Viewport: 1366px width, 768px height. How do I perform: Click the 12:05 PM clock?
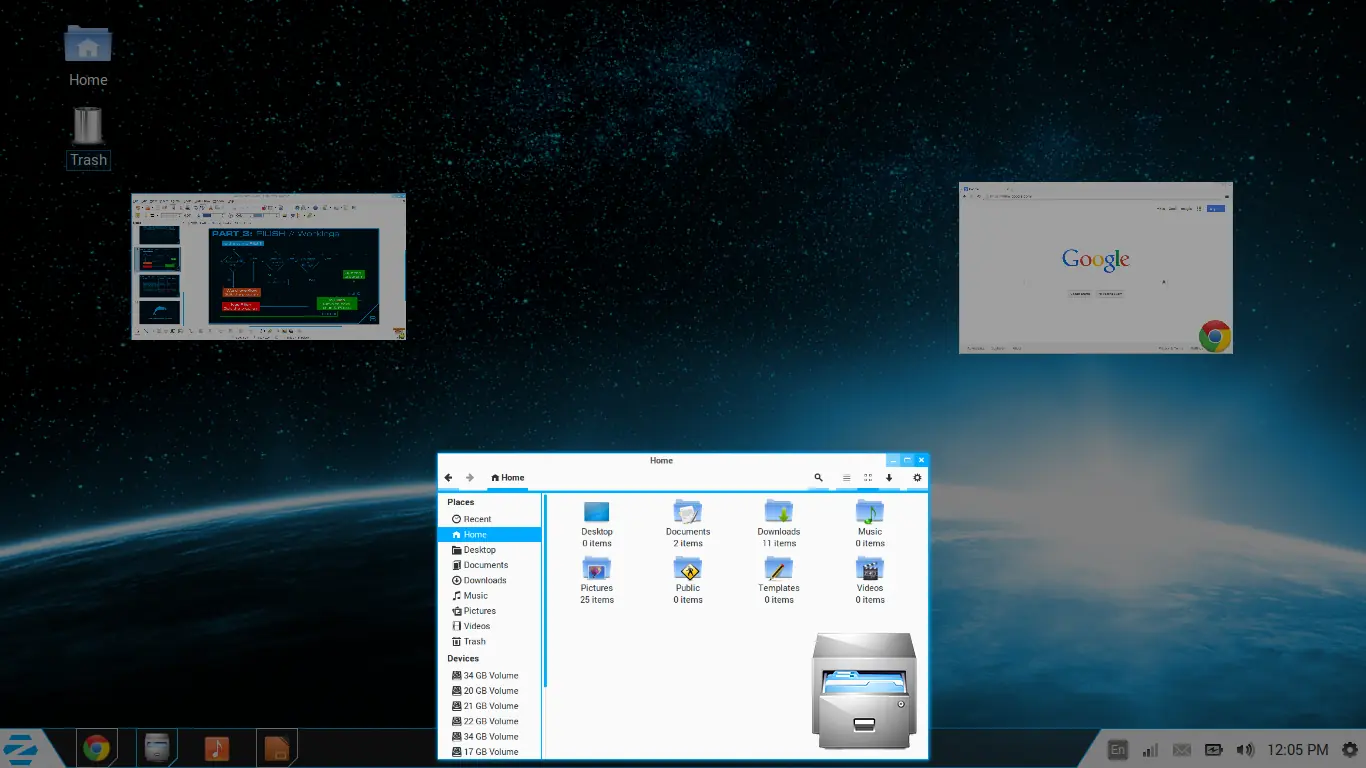pyautogui.click(x=1298, y=749)
